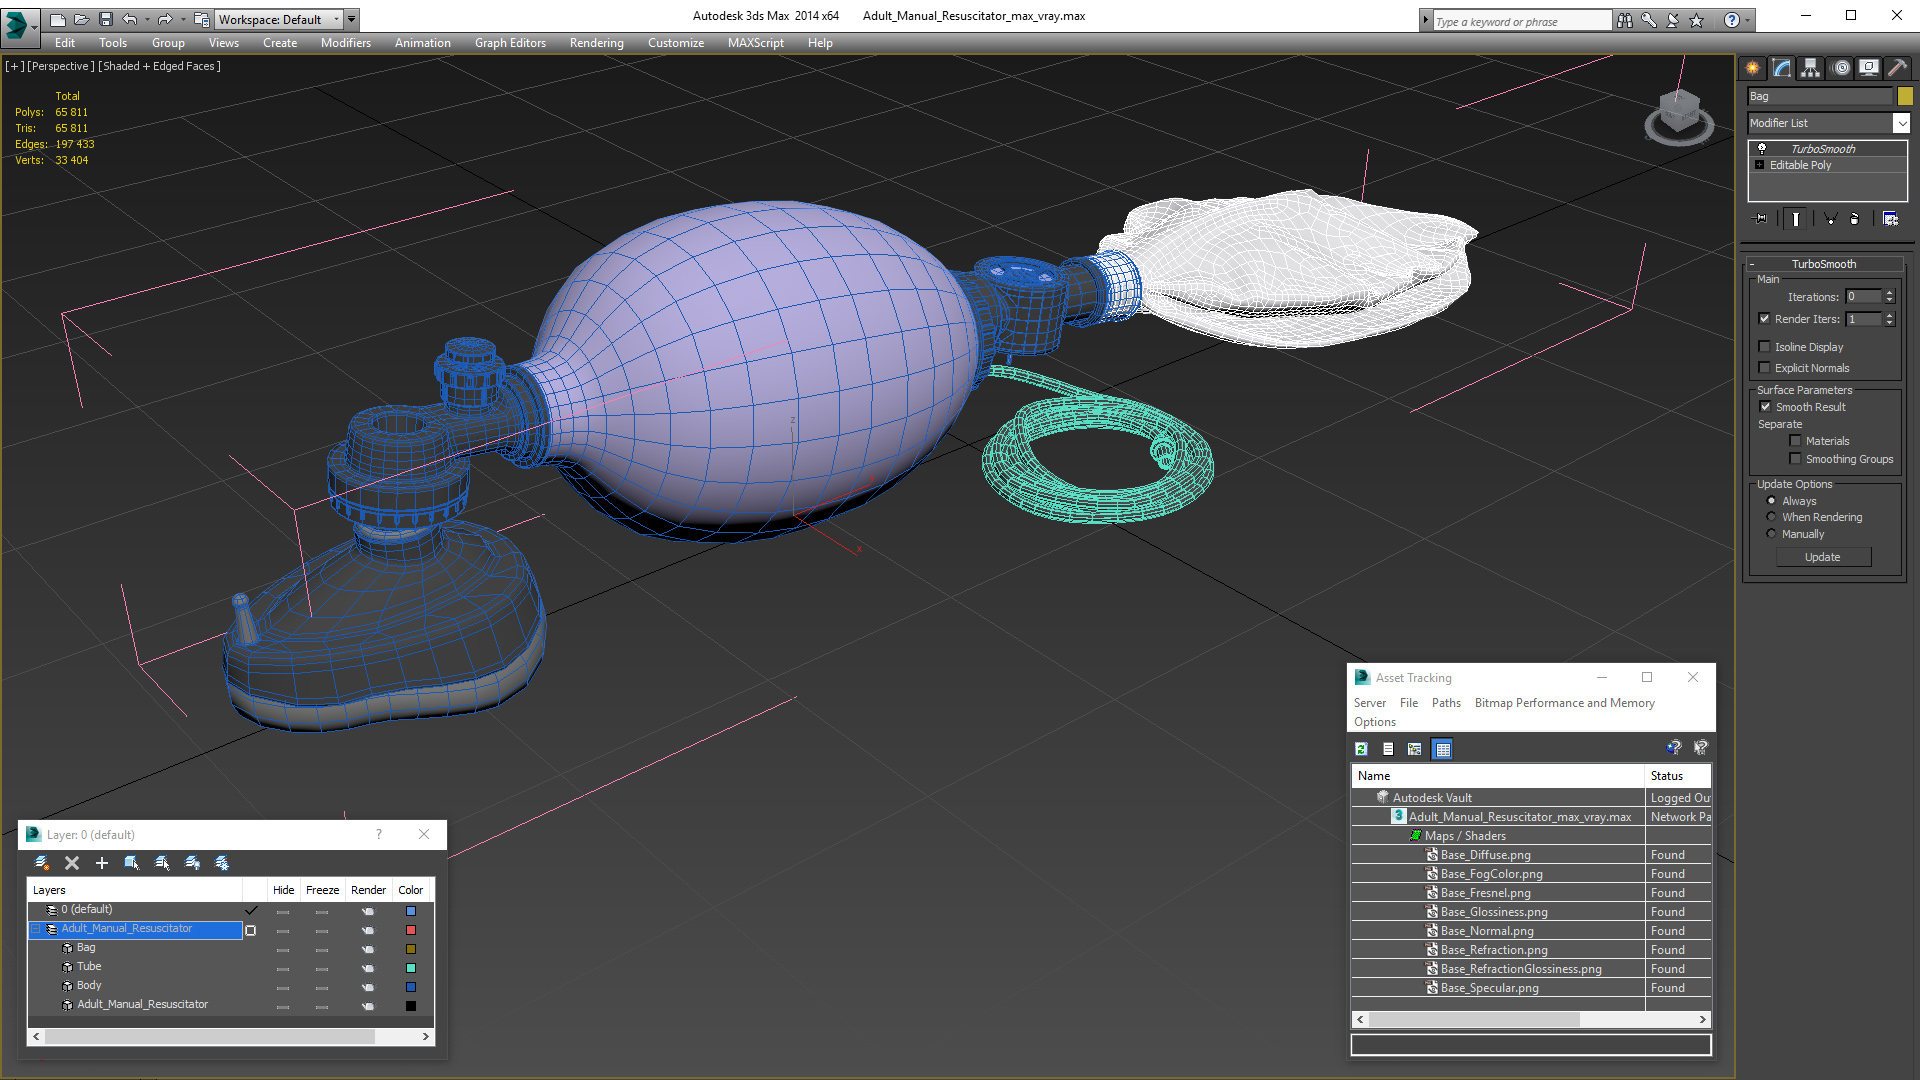The width and height of the screenshot is (1920, 1080).
Task: Click the Favorites star icon
Action: click(x=1696, y=20)
